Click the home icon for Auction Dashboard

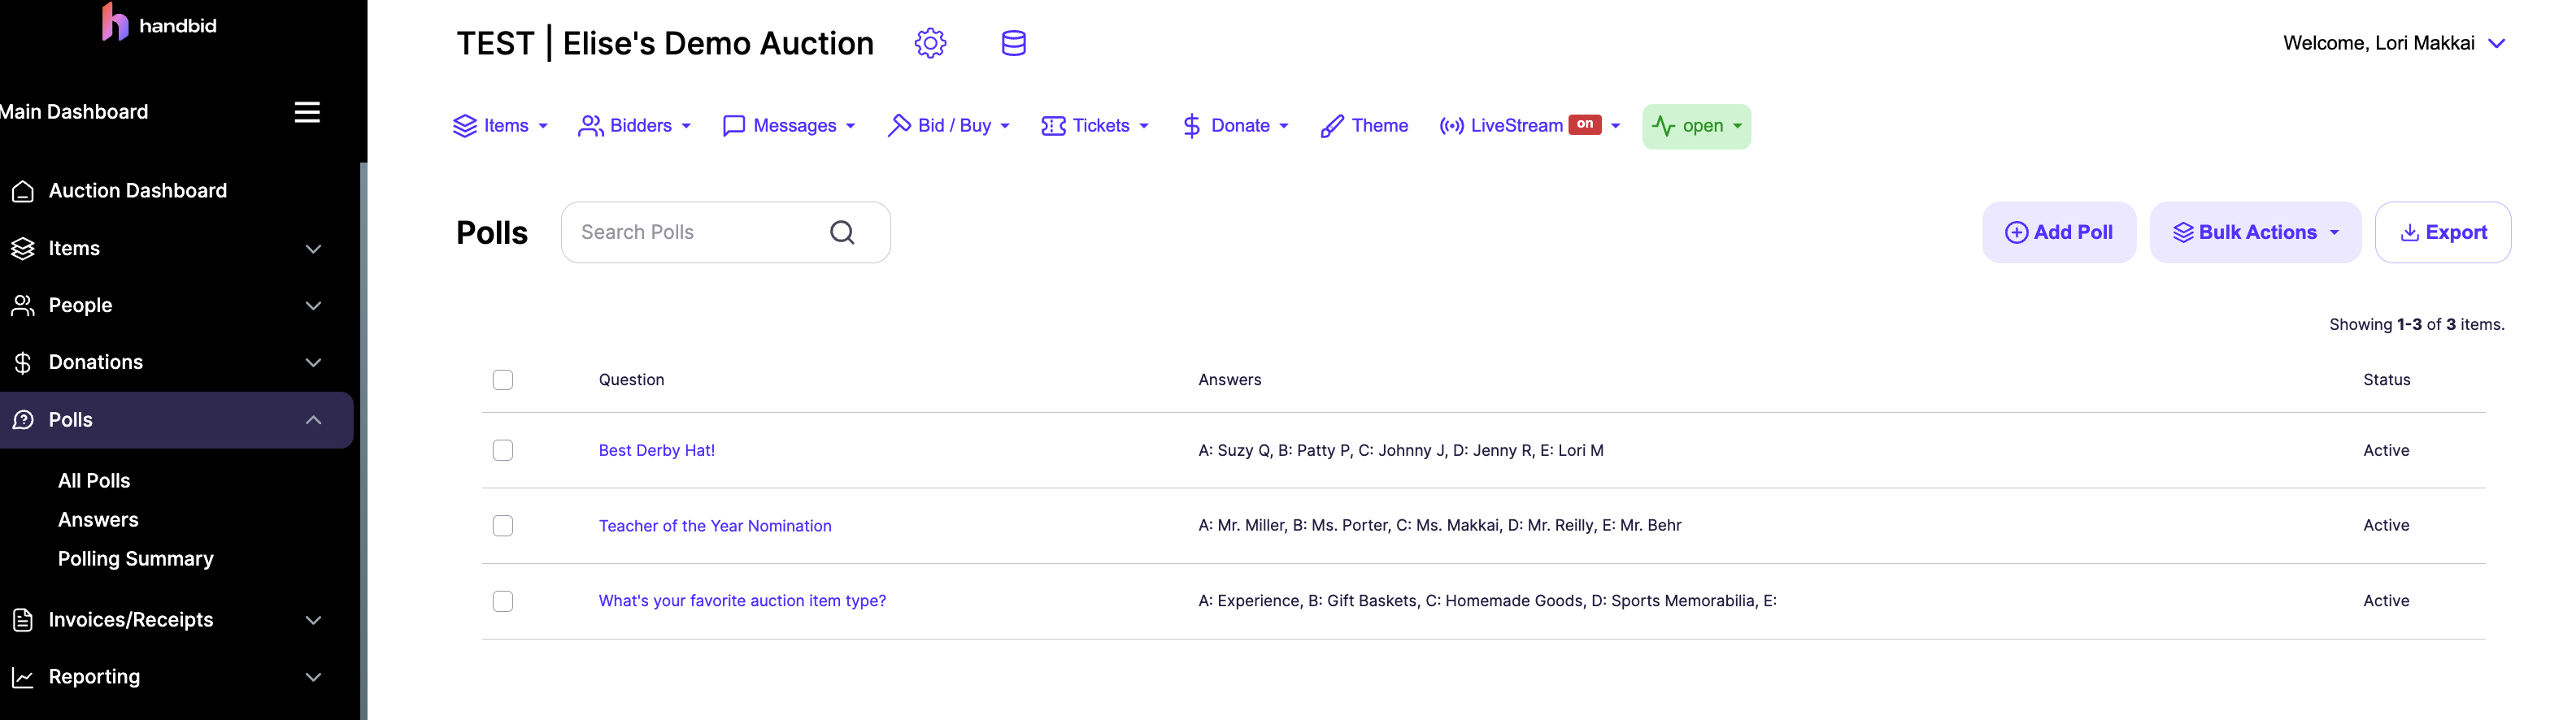[x=23, y=191]
